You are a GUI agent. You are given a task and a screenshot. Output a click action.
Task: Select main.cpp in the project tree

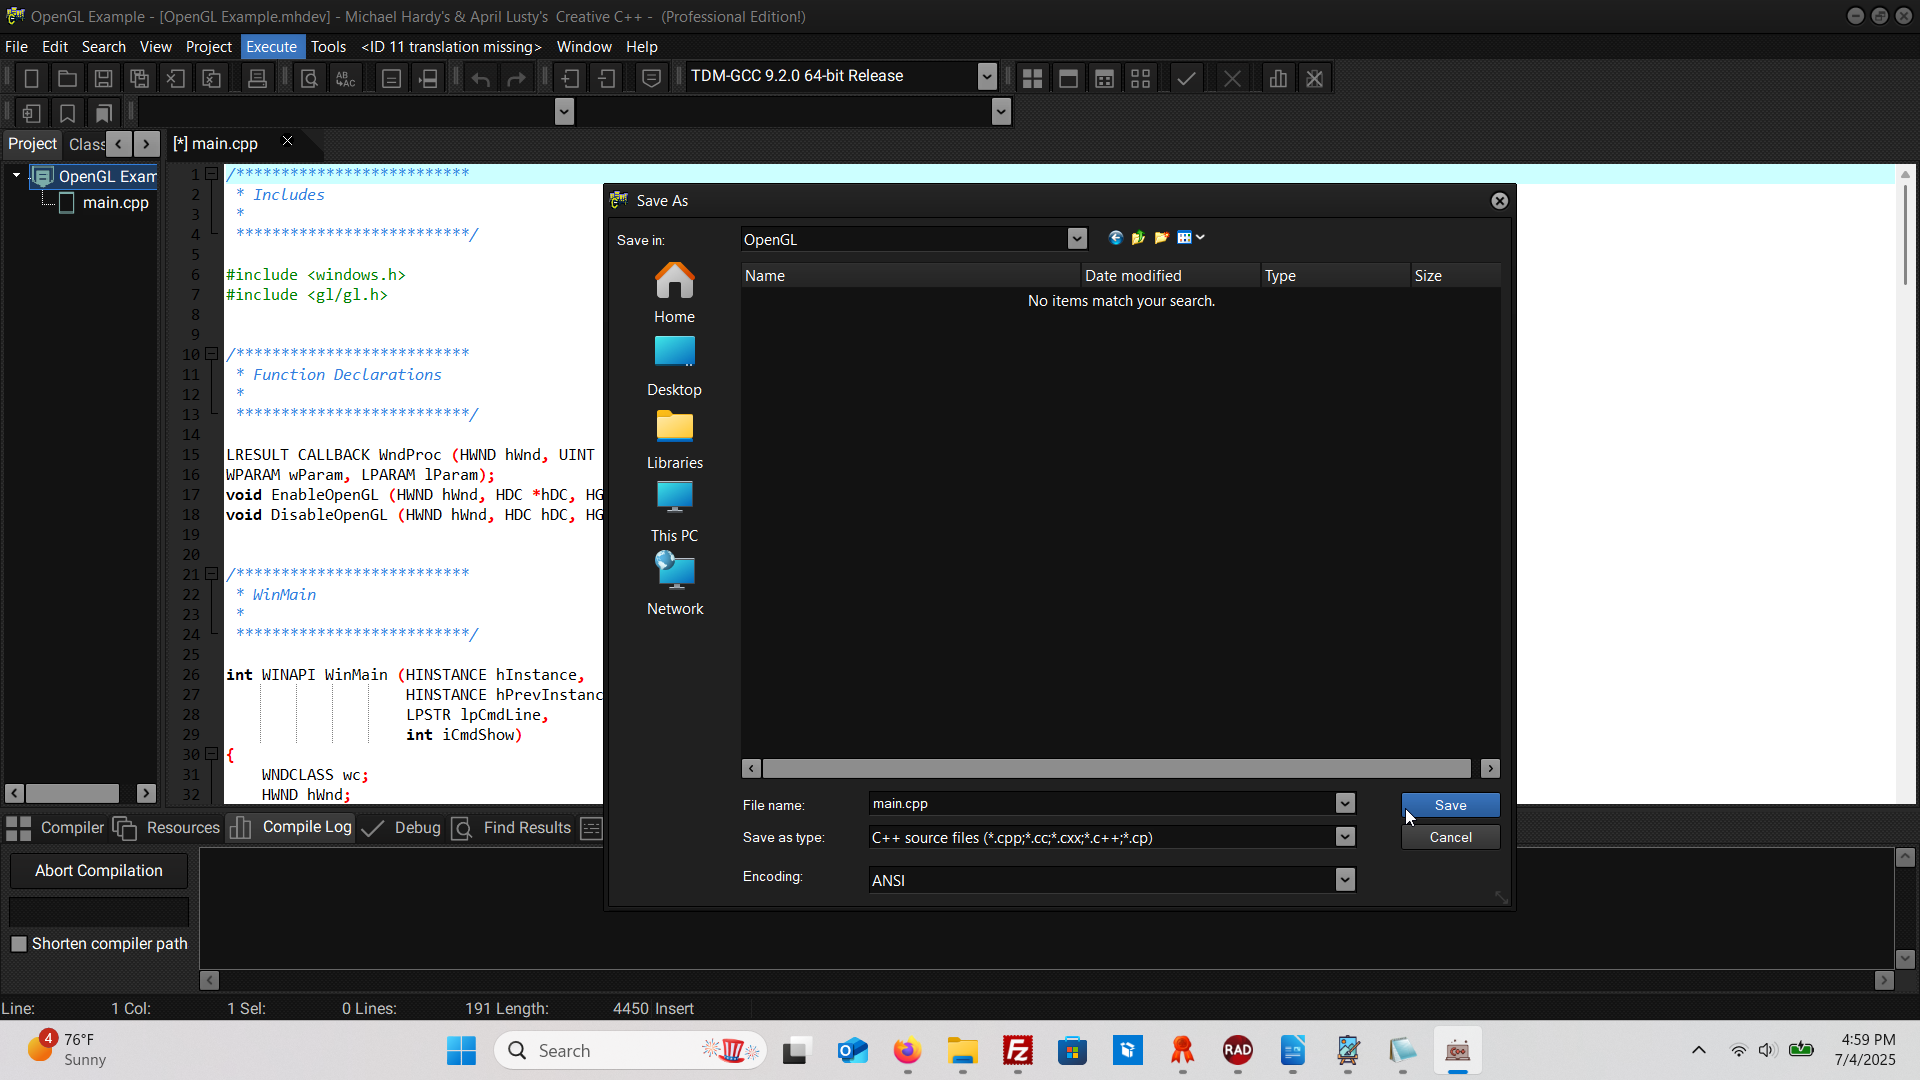(x=115, y=203)
